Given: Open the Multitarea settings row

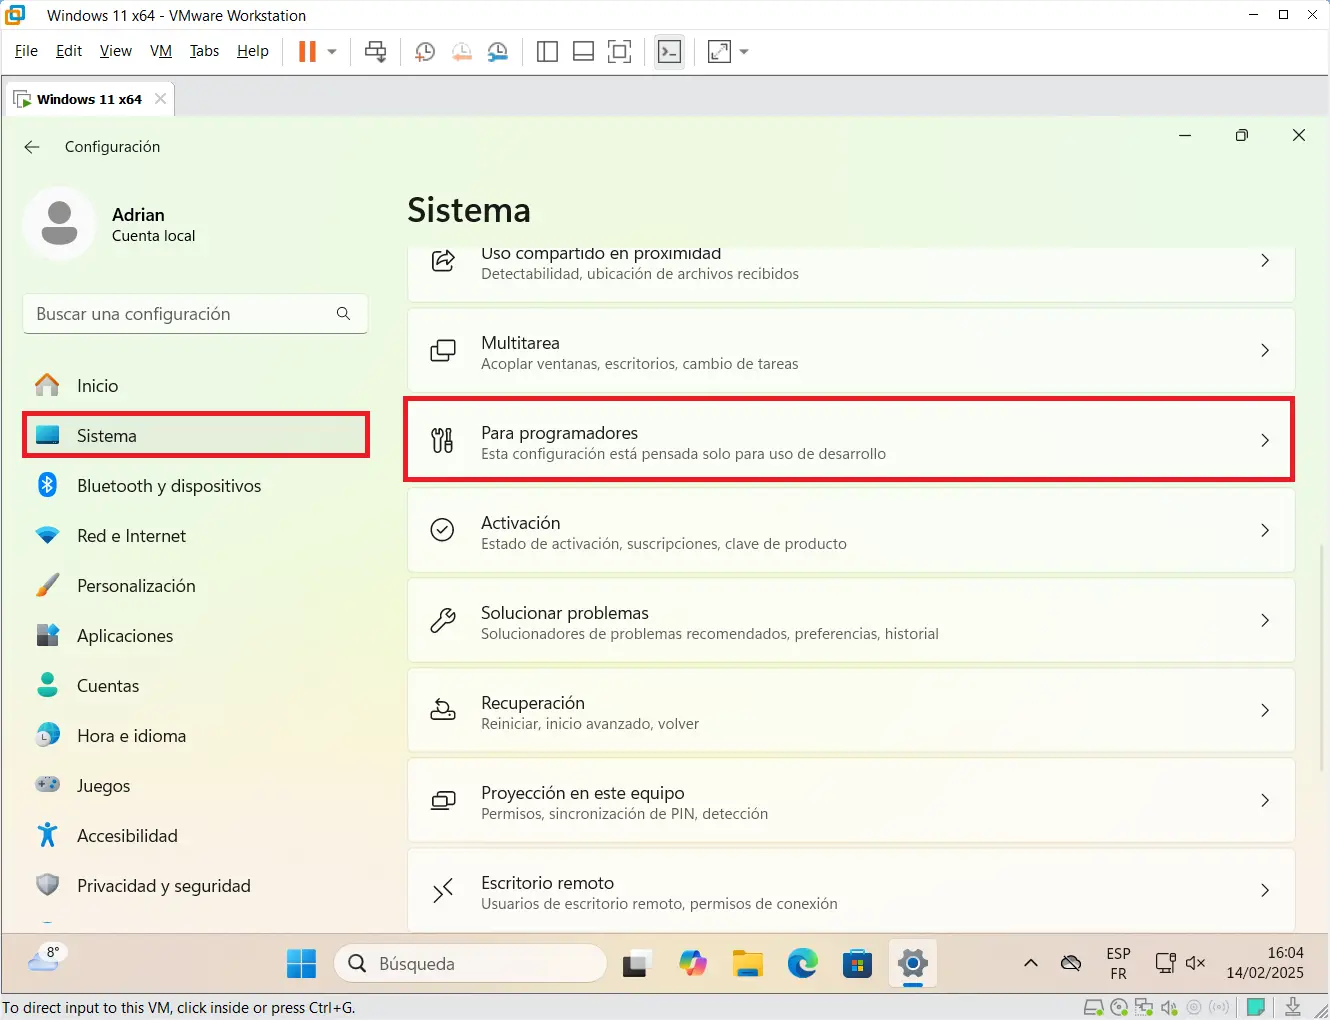Looking at the screenshot, I should 851,351.
